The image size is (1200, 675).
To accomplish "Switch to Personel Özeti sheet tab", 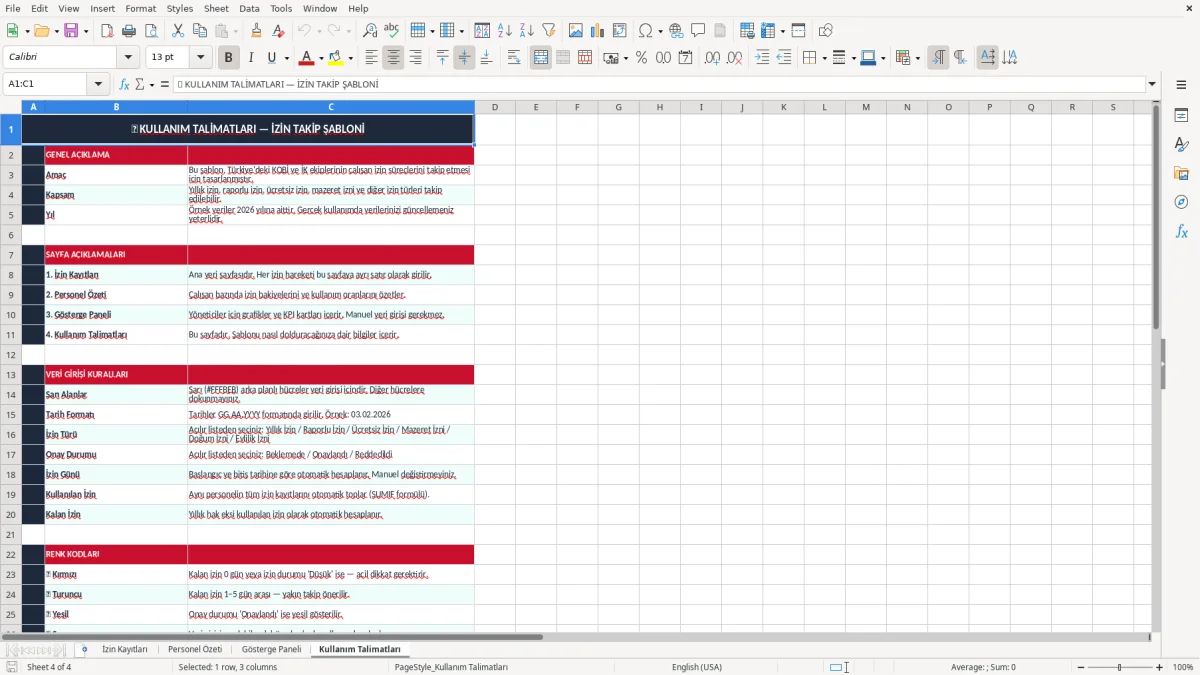I will point(195,649).
